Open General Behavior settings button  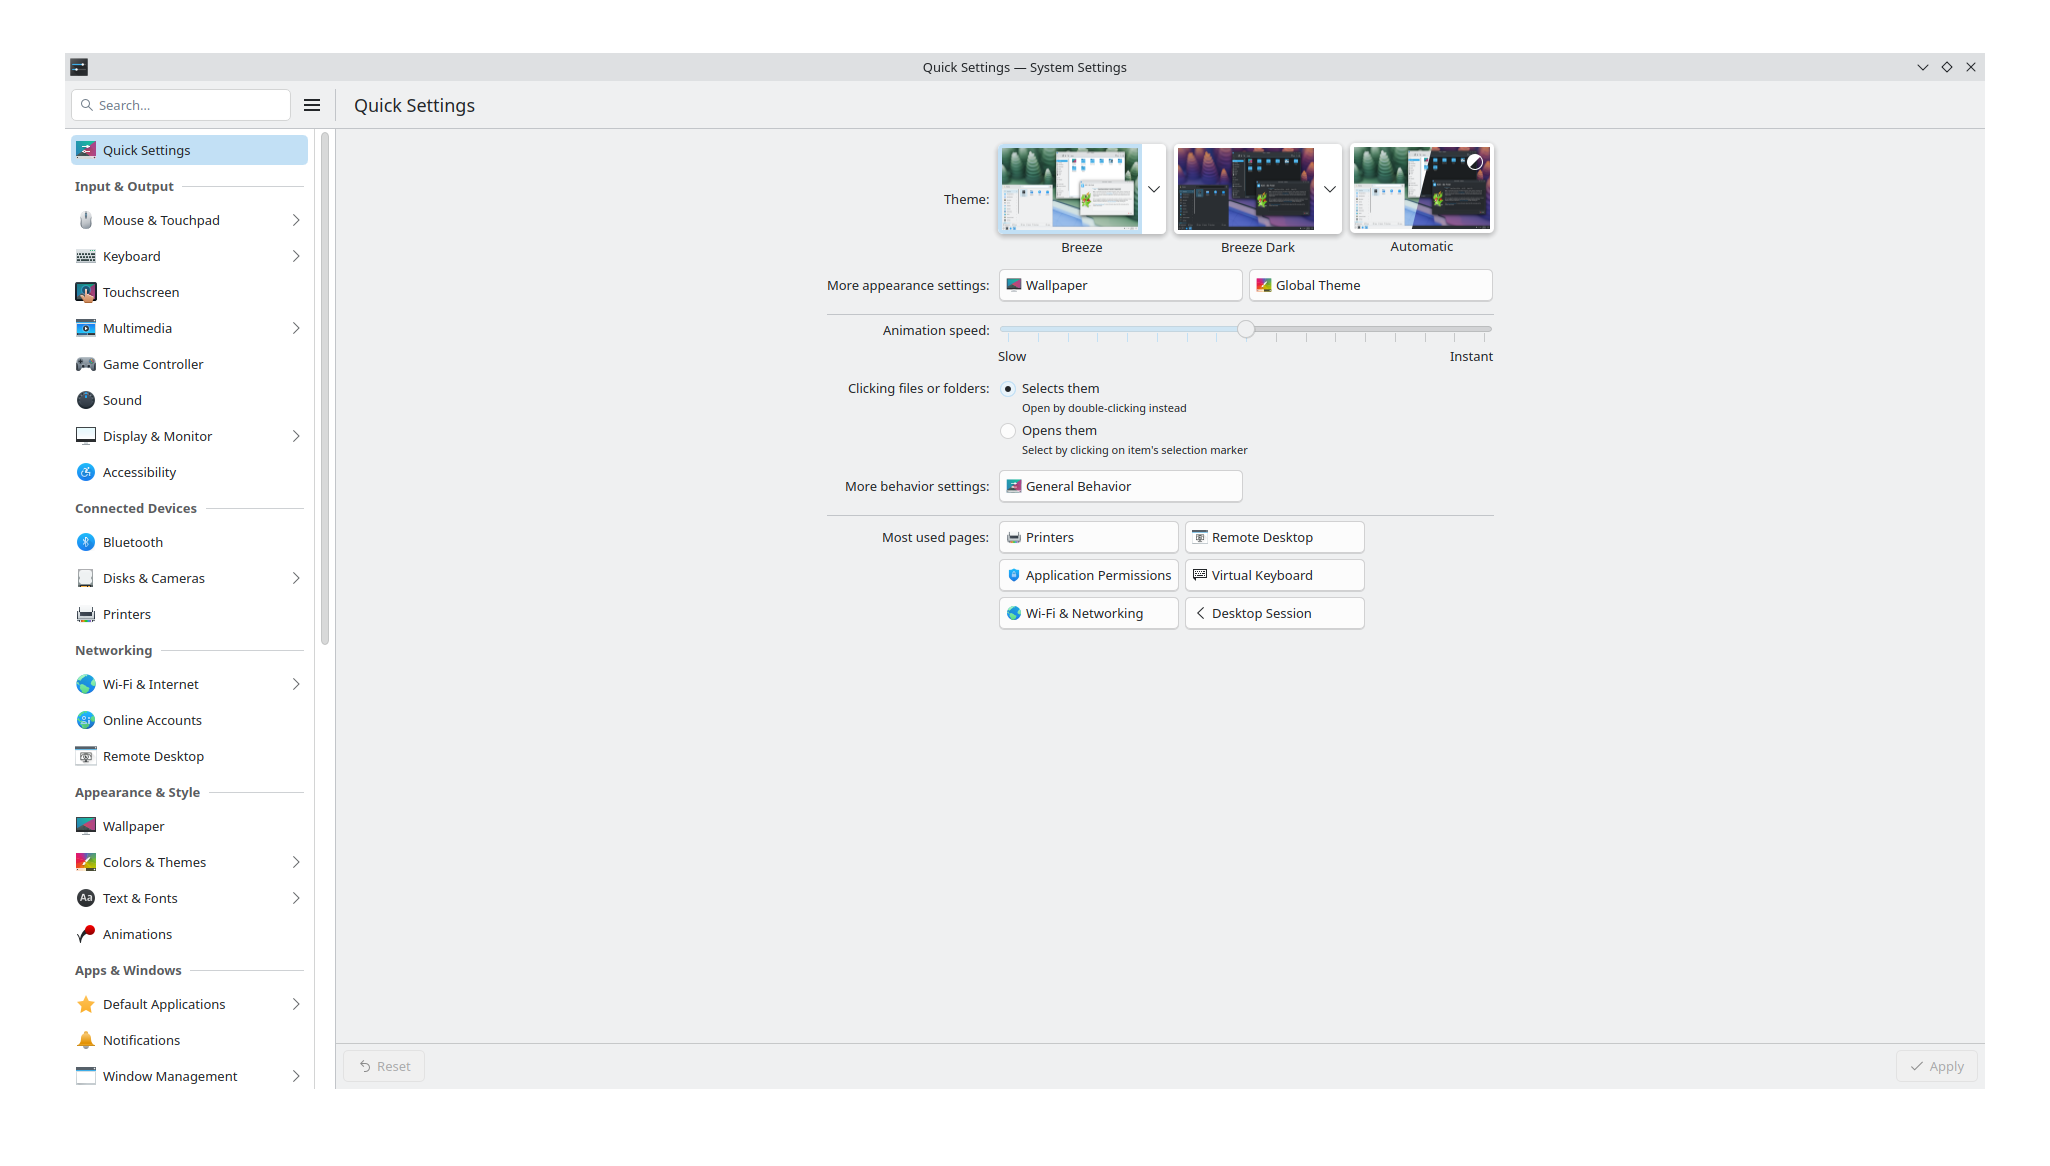coord(1119,486)
